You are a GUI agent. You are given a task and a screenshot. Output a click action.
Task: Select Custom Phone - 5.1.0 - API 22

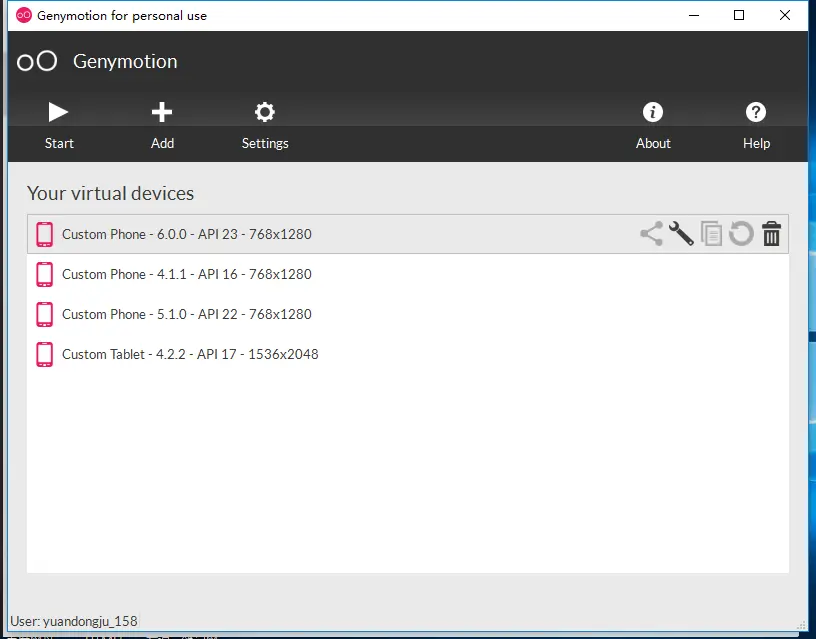click(407, 314)
